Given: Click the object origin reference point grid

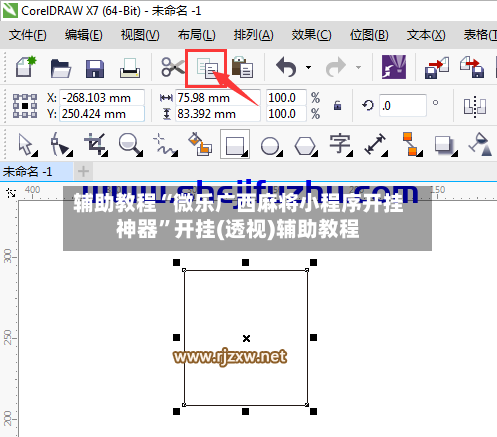Looking at the screenshot, I should point(25,106).
